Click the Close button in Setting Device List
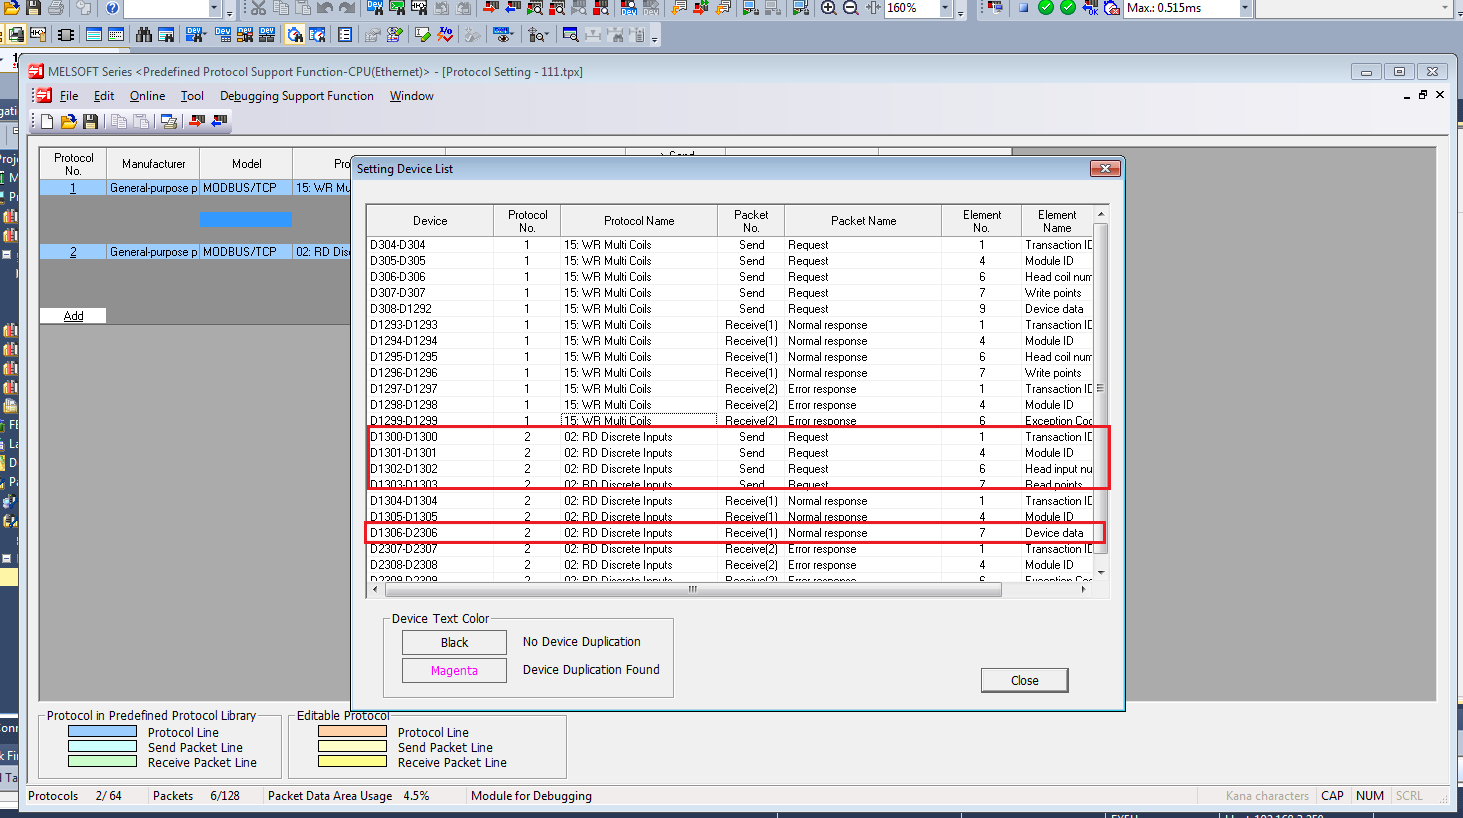1463x818 pixels. 1024,680
